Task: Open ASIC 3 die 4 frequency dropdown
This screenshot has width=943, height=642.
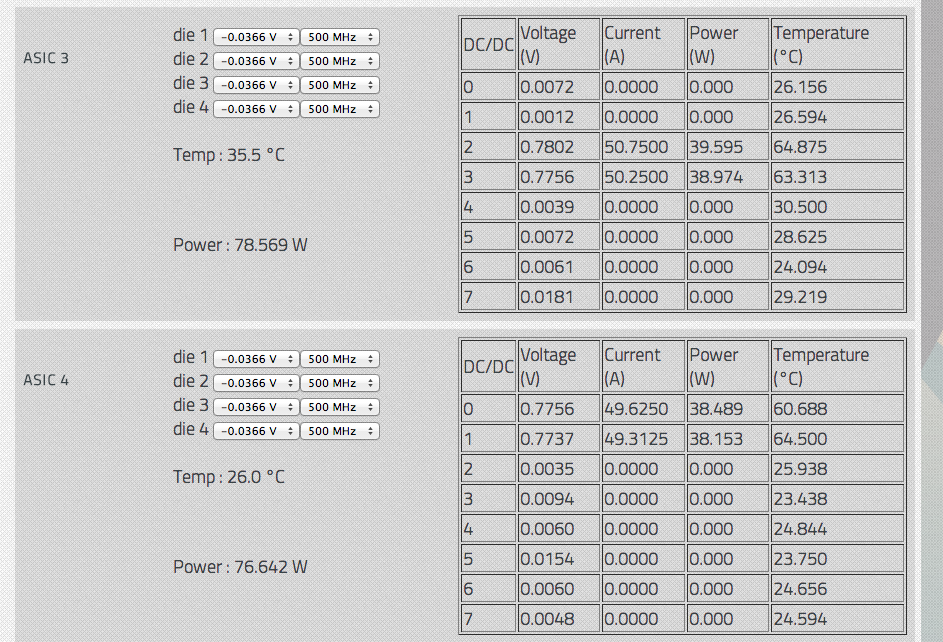Action: tap(340, 109)
